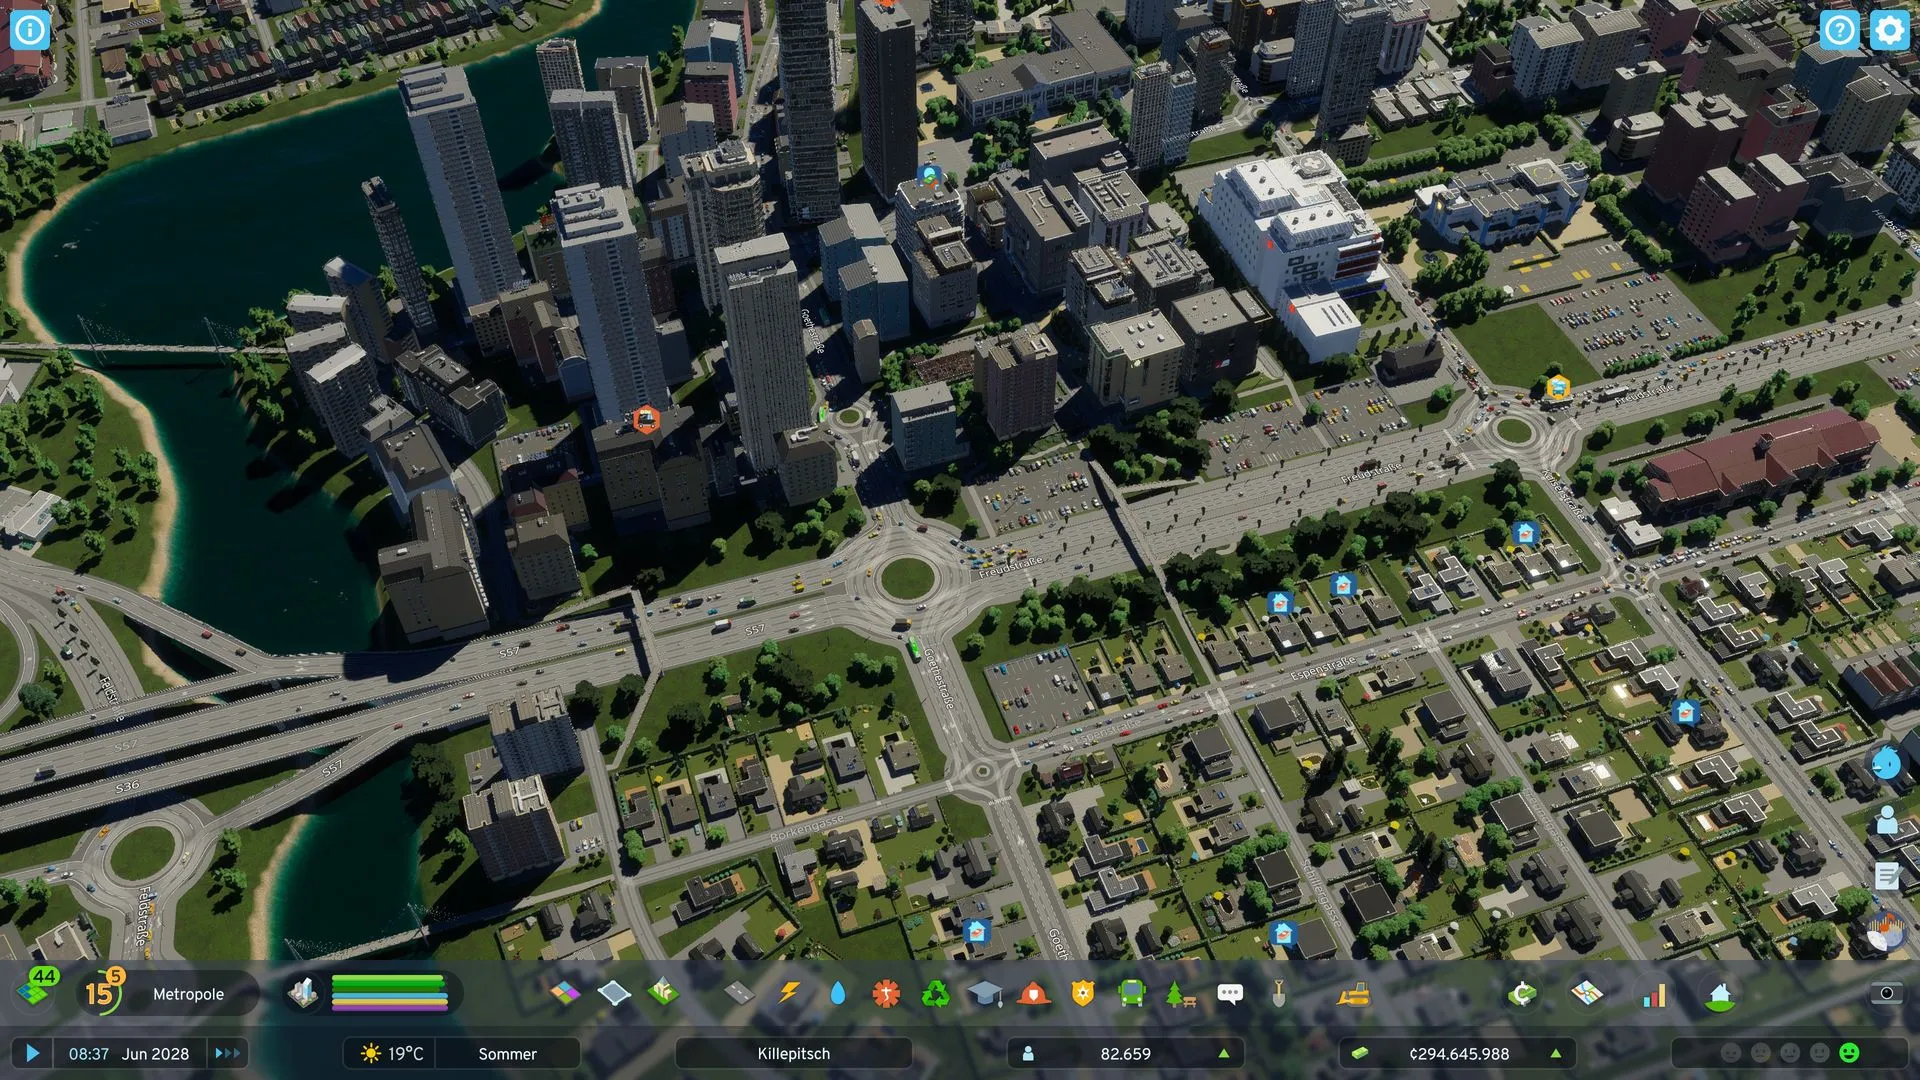Open Water and Sewage menu
This screenshot has height=1080, width=1920.
point(837,994)
